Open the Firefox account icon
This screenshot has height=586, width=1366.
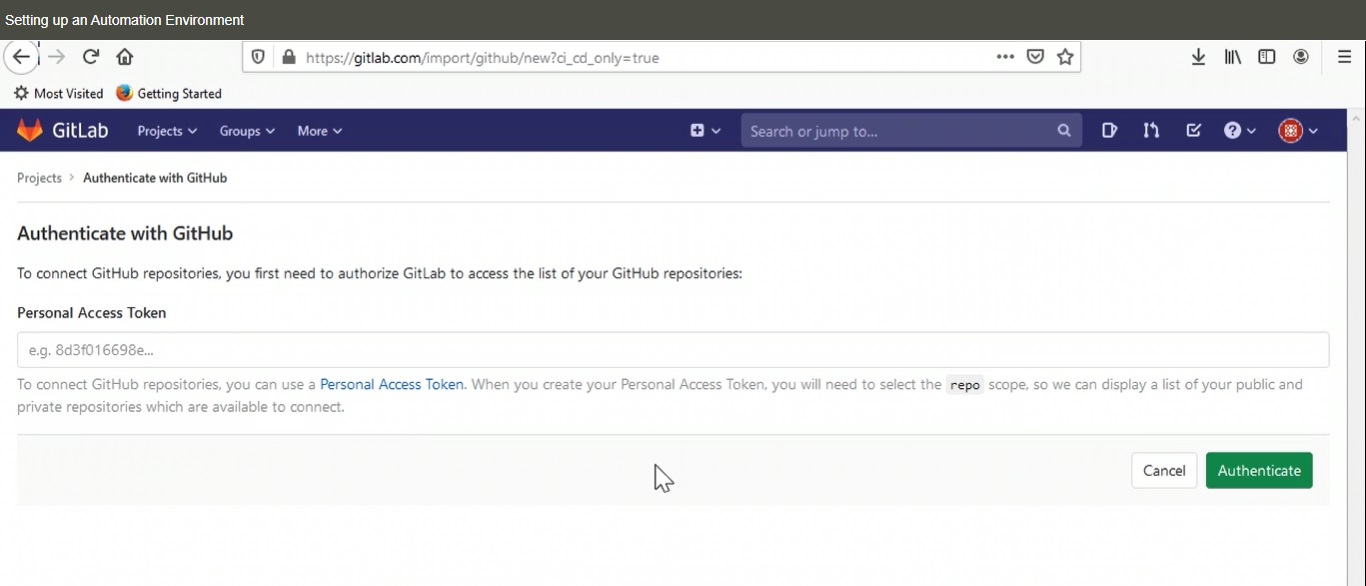click(1301, 57)
